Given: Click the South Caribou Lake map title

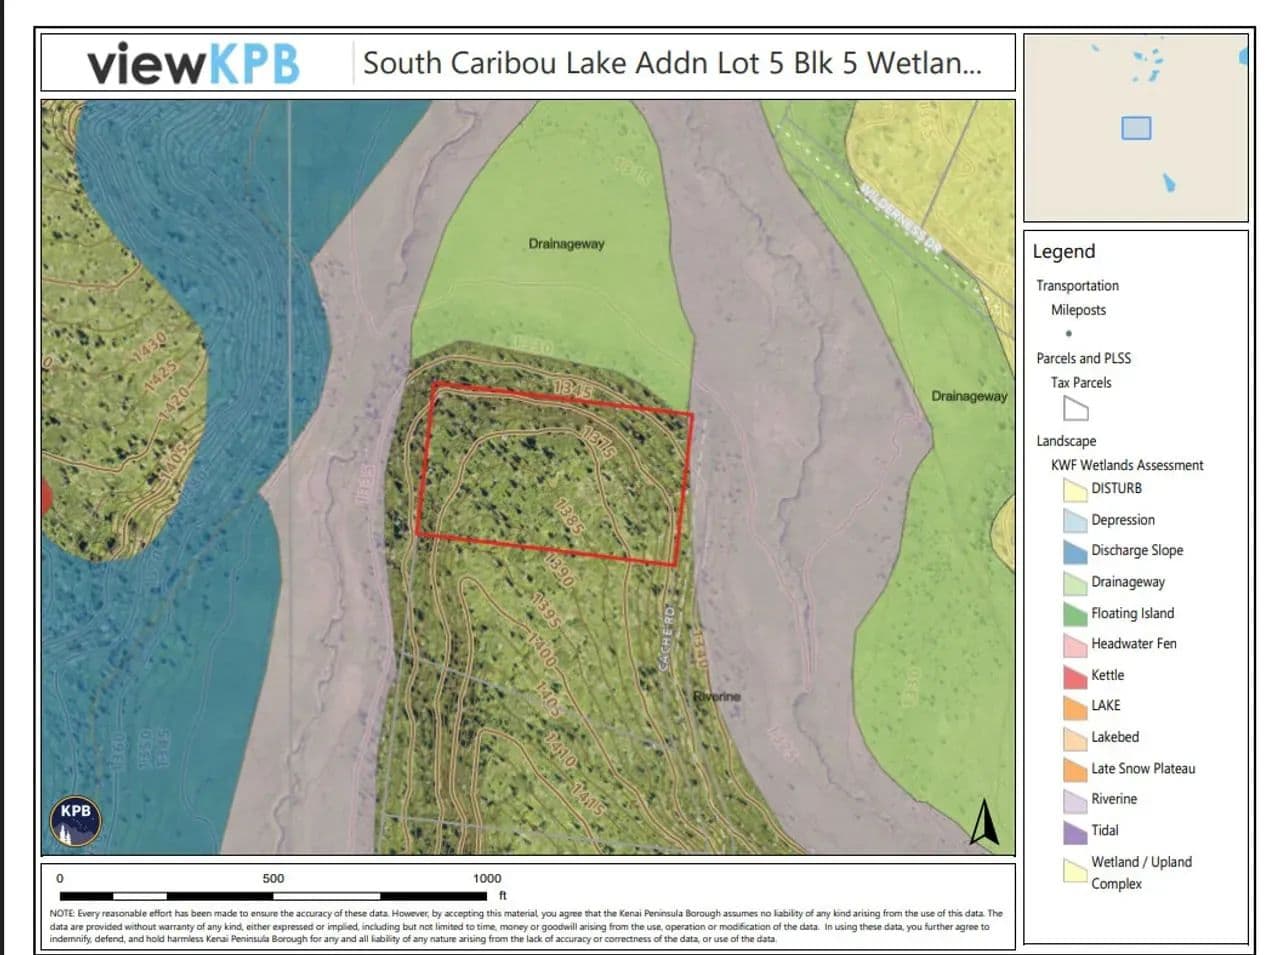Looking at the screenshot, I should click(x=671, y=63).
